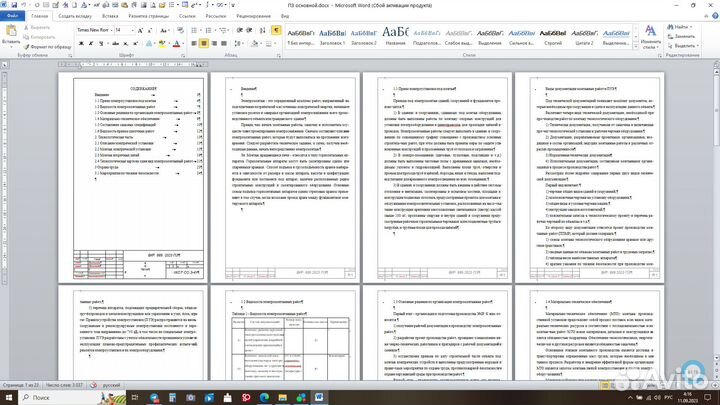Click align text right icon
Viewport: 720px width, 405px height.
(214, 44)
